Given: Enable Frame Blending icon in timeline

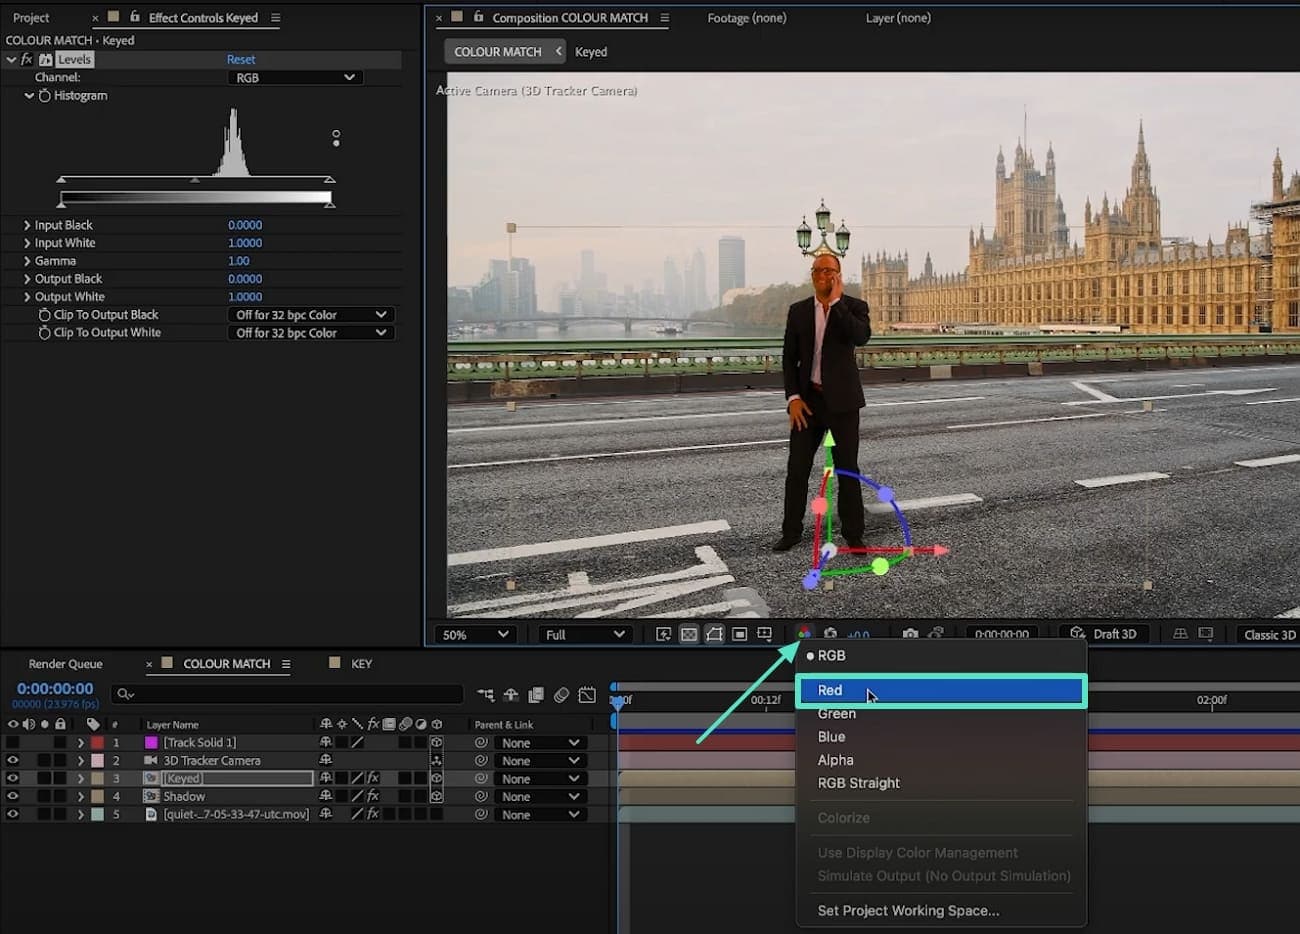Looking at the screenshot, I should 536,694.
